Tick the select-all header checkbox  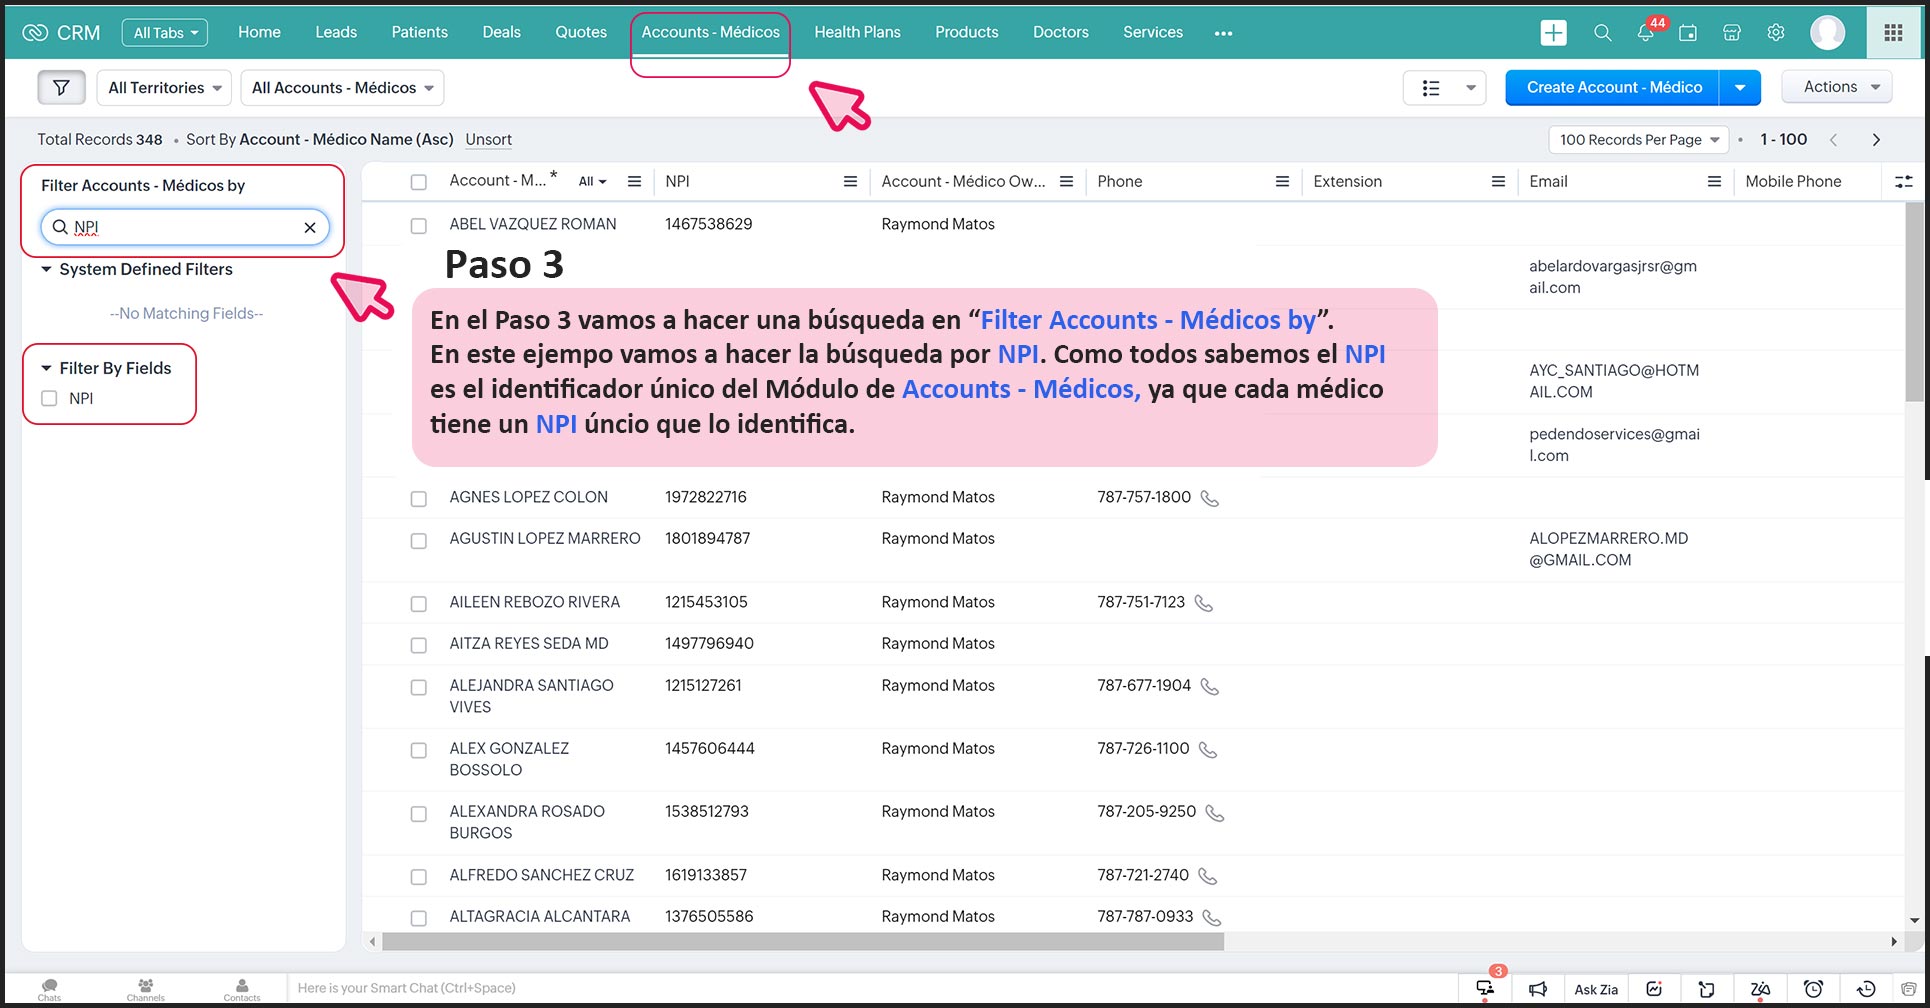coord(419,182)
